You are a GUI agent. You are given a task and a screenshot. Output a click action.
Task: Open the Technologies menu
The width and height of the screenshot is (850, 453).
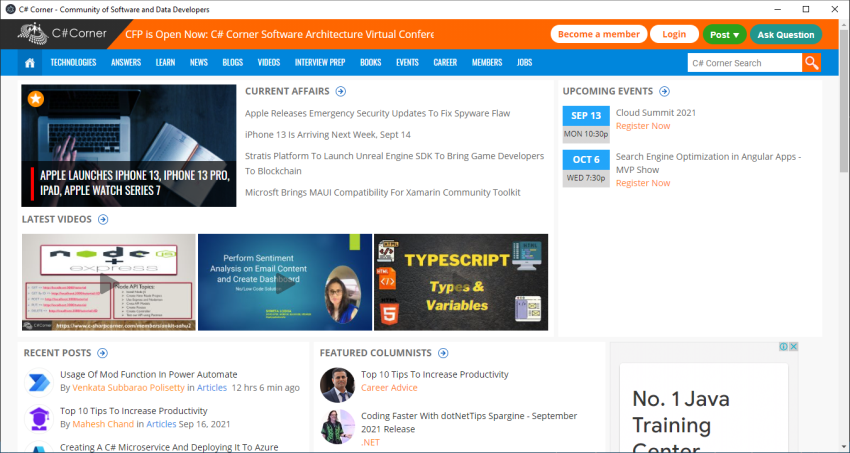coord(73,63)
